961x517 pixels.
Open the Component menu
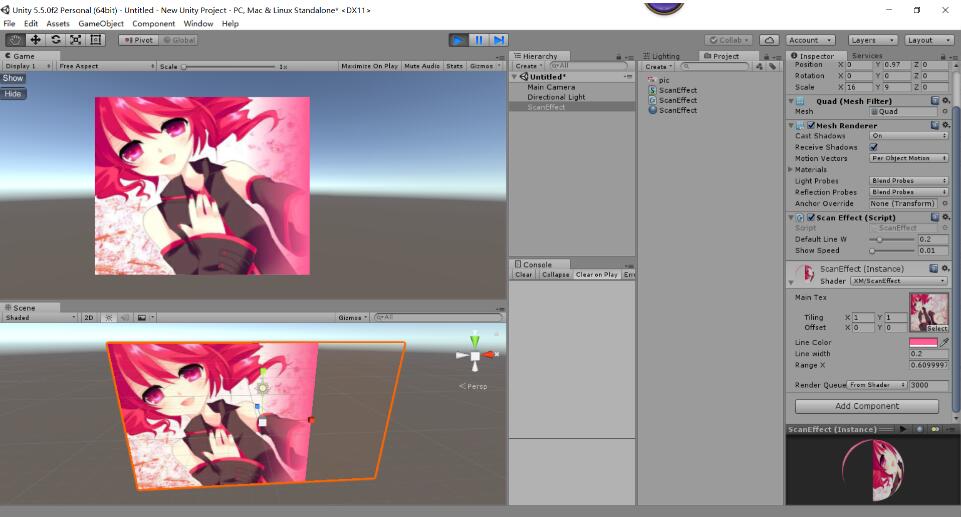(x=153, y=23)
